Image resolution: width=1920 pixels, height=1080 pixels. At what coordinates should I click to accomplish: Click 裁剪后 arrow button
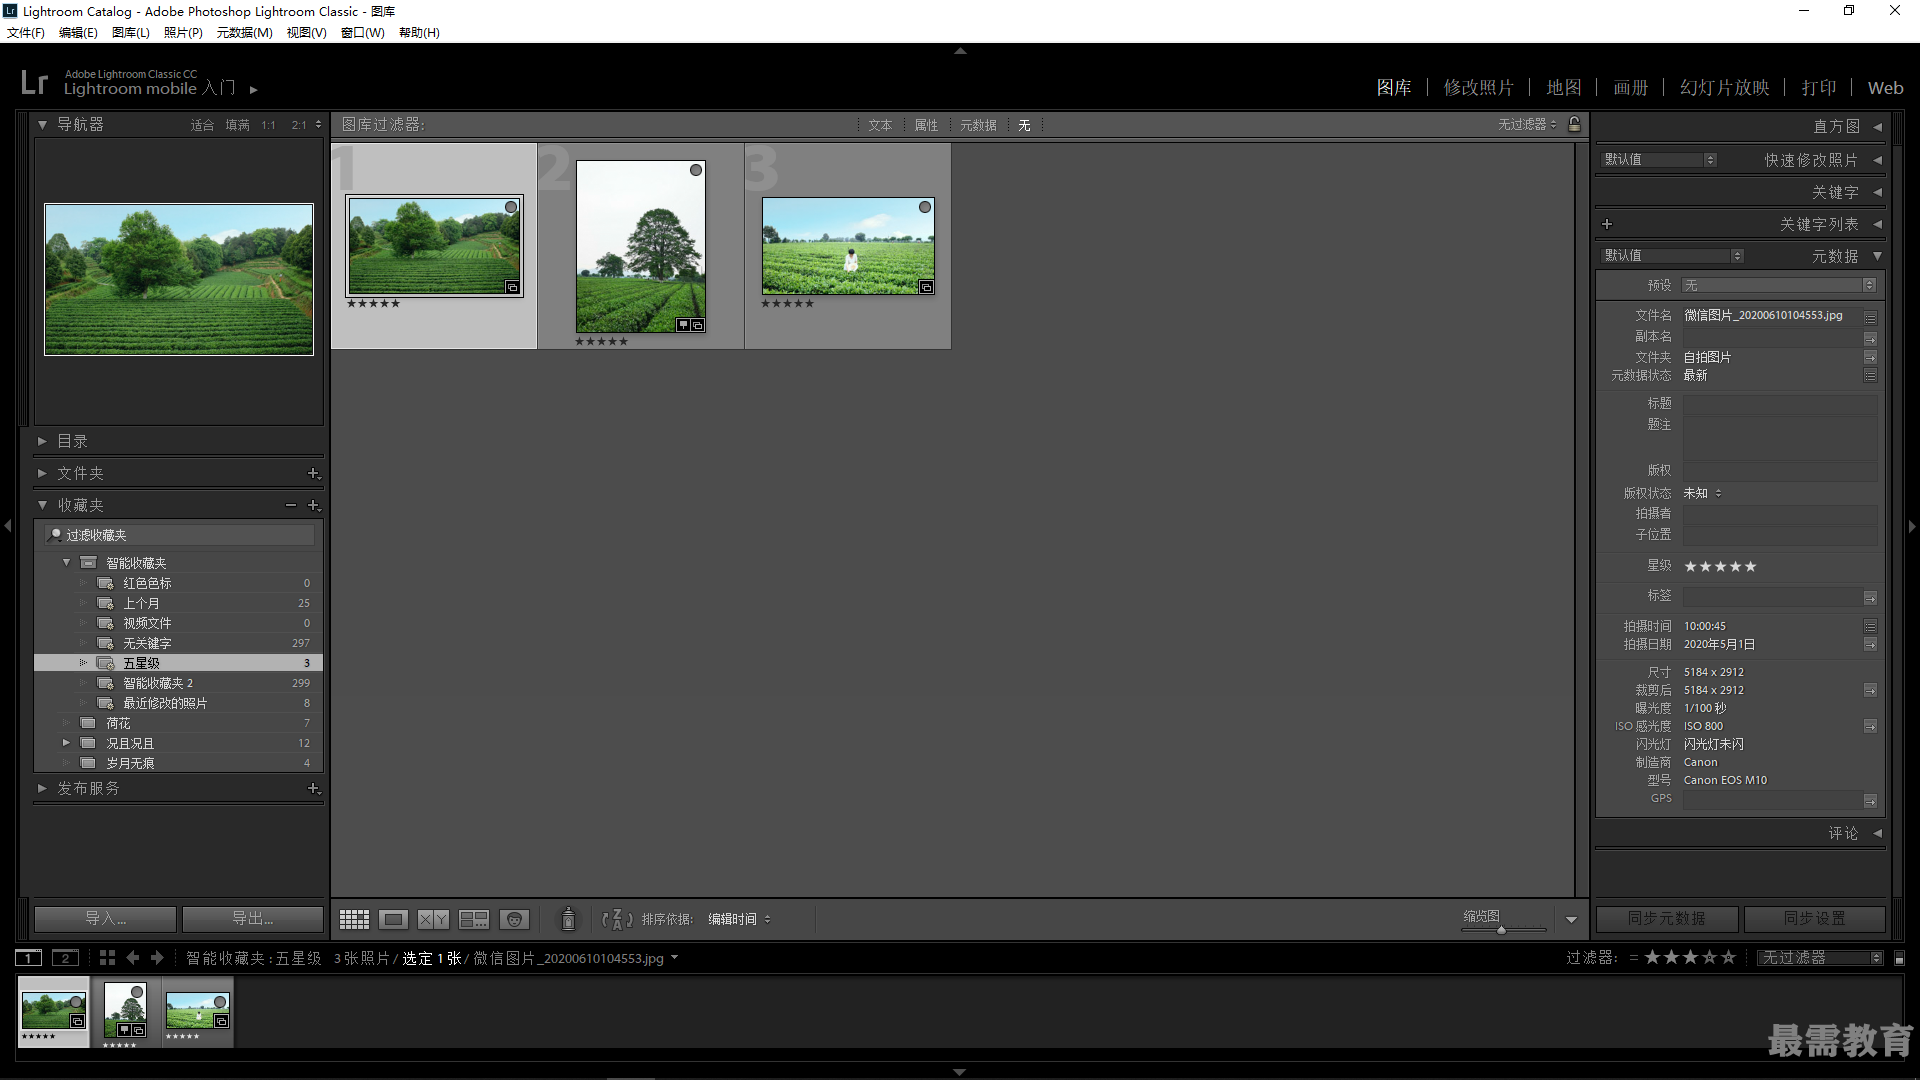point(1870,691)
